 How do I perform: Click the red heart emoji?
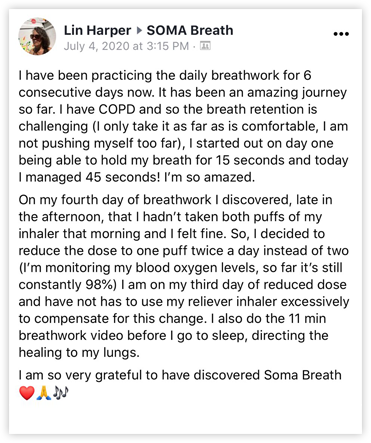(x=27, y=393)
